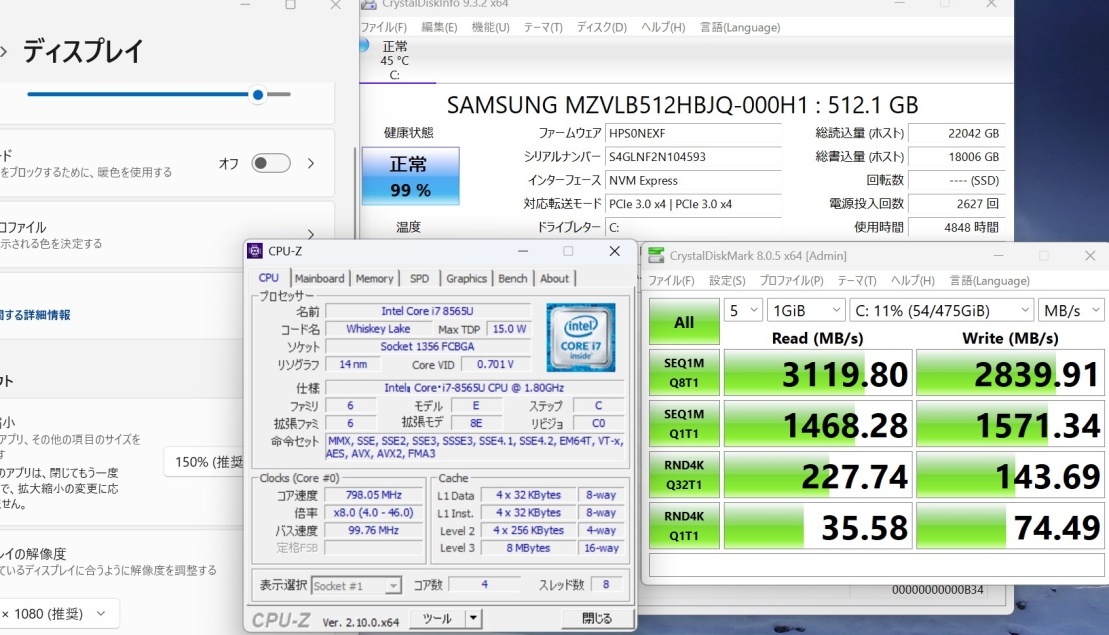
Task: Open the About tab in CPU-Z
Action: [x=554, y=279]
